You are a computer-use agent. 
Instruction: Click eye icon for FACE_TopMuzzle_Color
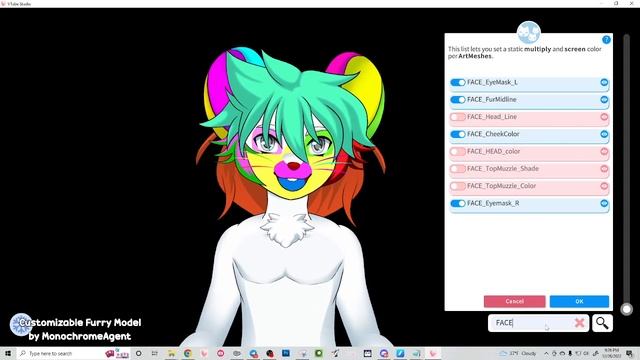coord(604,186)
